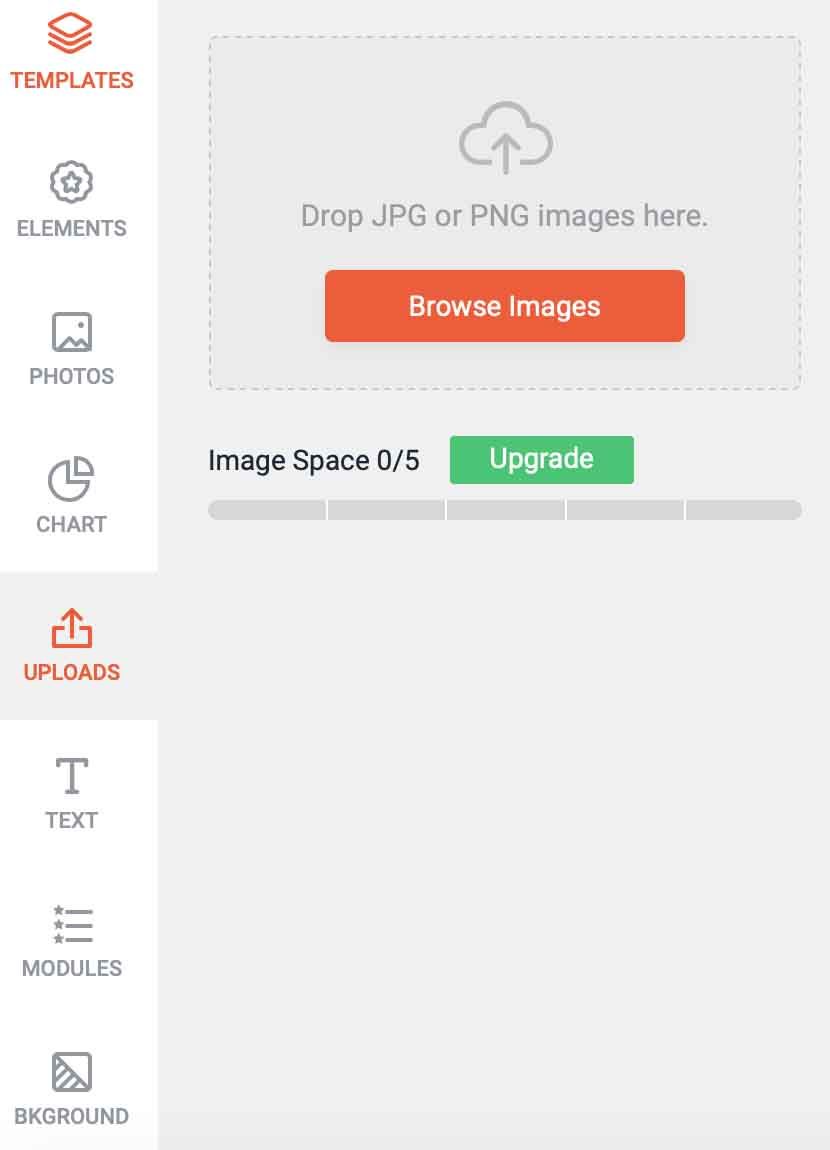Image resolution: width=830 pixels, height=1150 pixels.
Task: Open the Photos picture icon
Action: coord(72,332)
